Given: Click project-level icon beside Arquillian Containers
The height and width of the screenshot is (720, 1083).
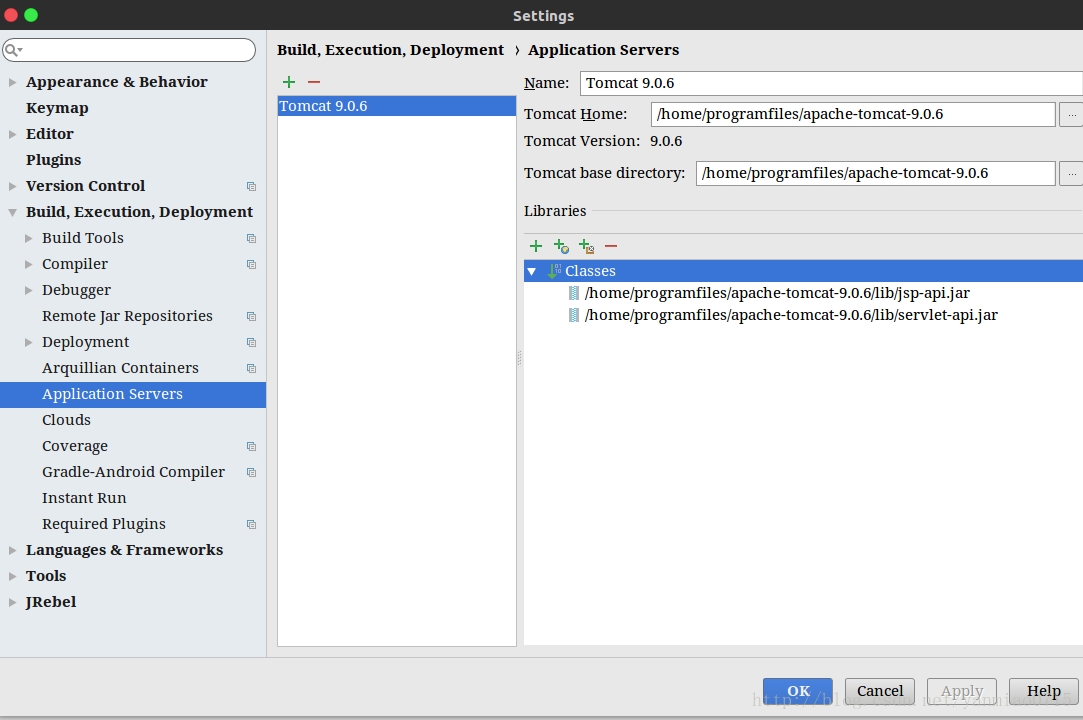Looking at the screenshot, I should click(x=251, y=368).
